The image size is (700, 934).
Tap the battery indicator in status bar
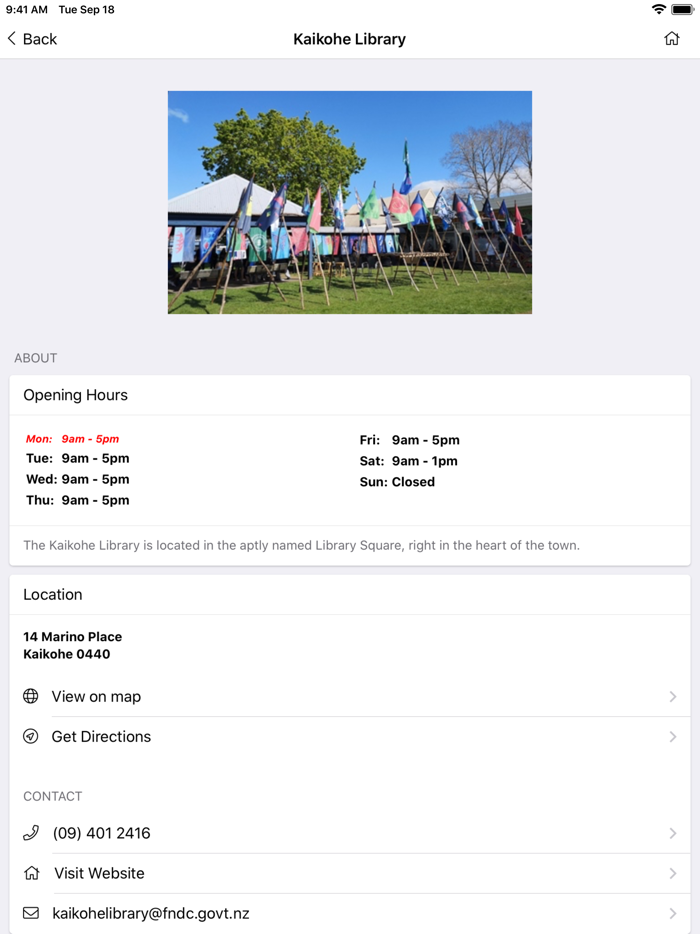[683, 9]
